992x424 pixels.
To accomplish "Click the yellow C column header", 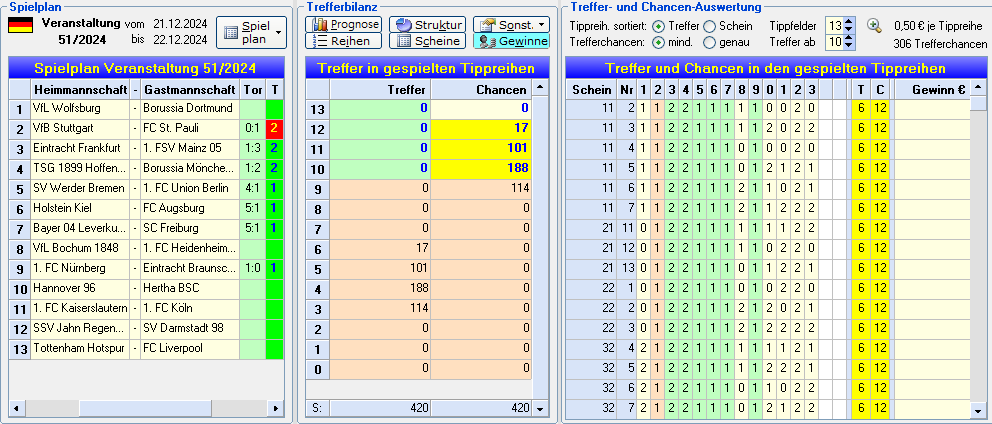I will (880, 90).
